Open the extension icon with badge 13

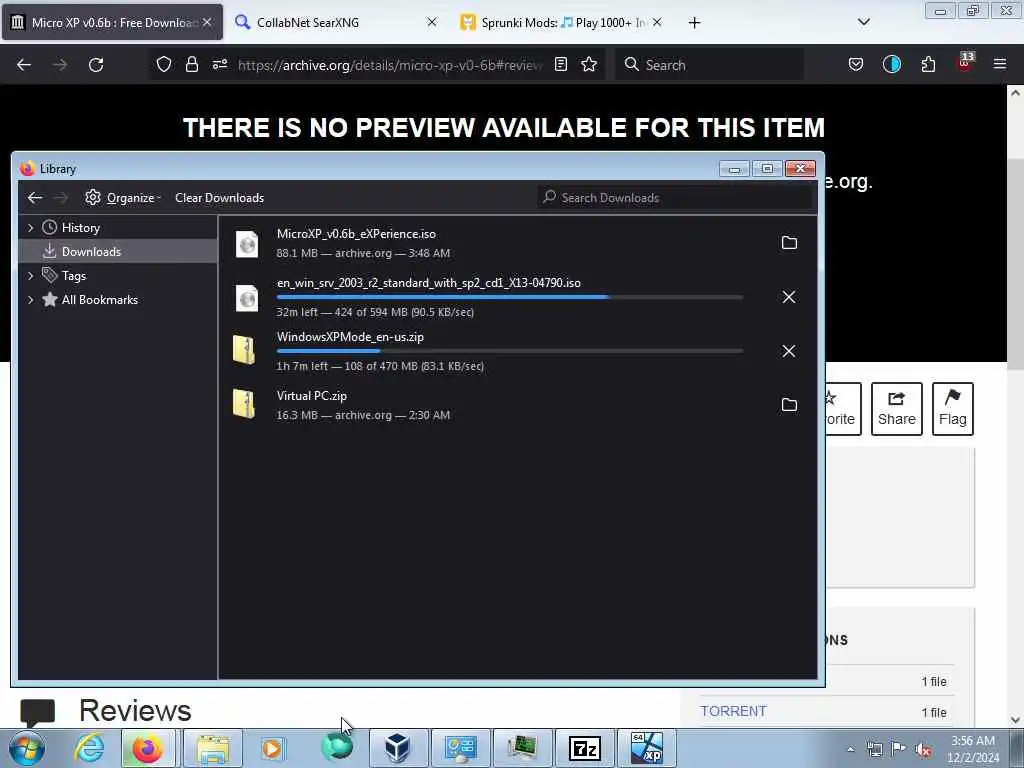tap(965, 63)
